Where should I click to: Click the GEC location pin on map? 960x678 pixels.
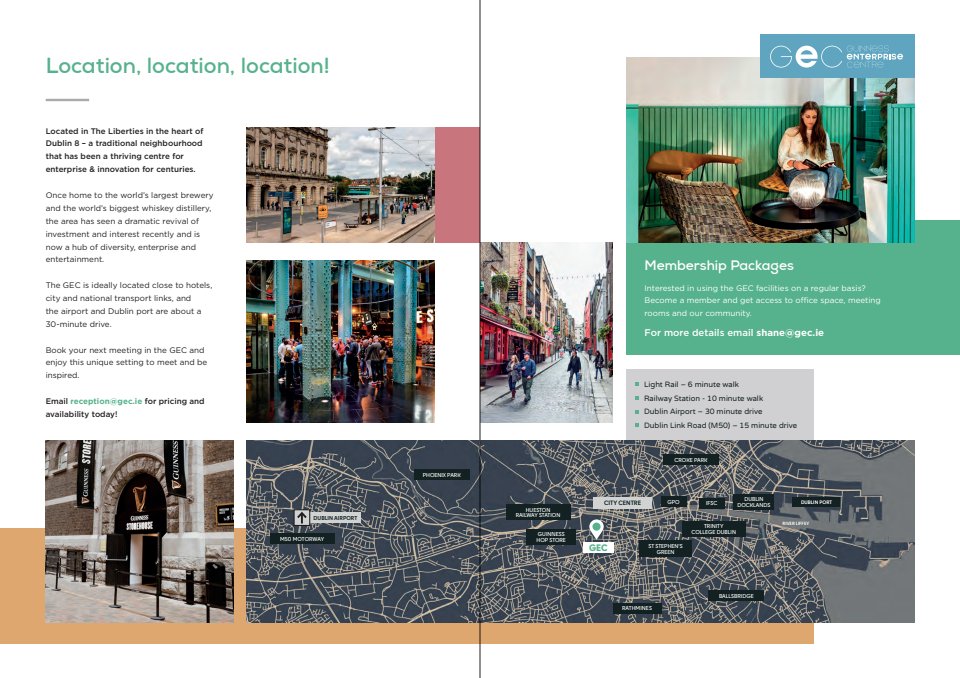[596, 529]
